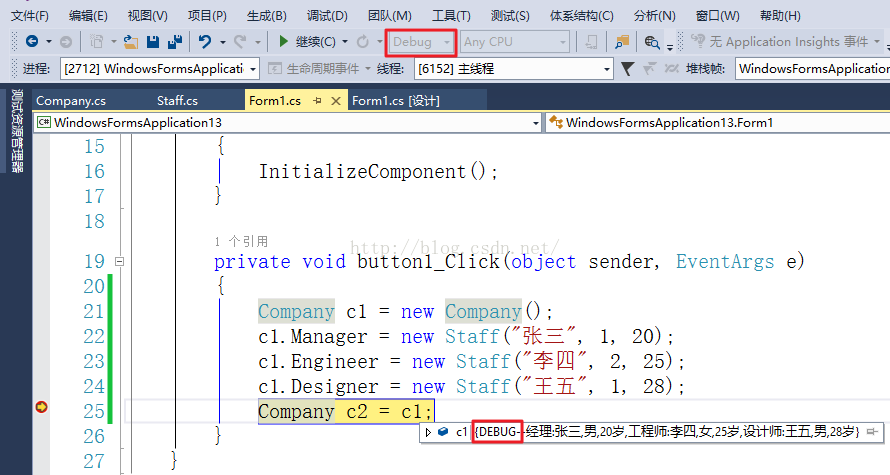The height and width of the screenshot is (475, 890).
Task: Undo the last action via the toolbar arrow
Action: coord(205,41)
